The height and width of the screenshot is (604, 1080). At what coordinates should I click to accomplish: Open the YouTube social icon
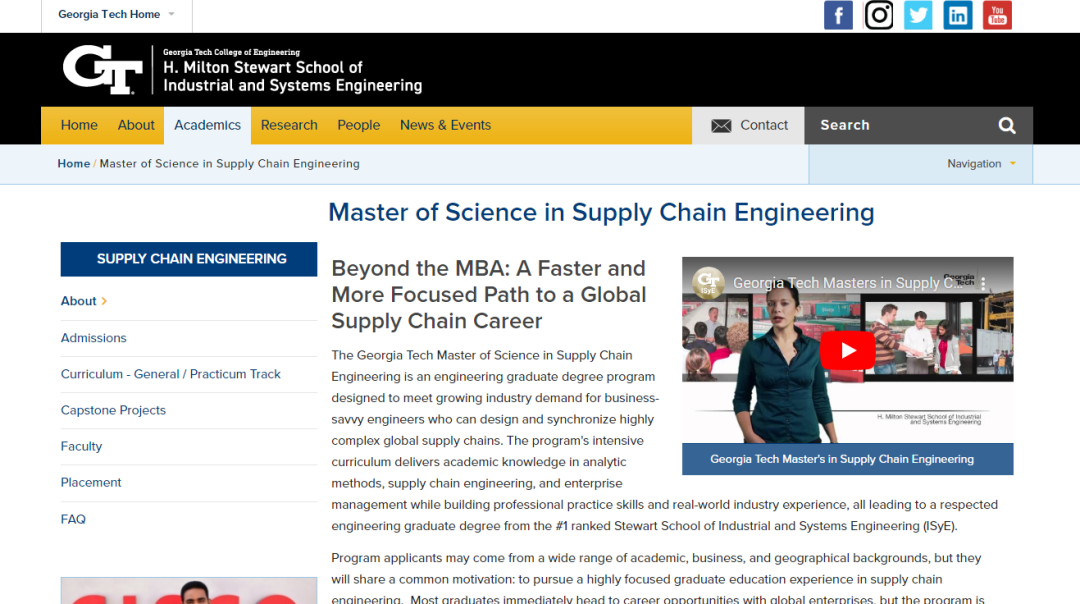pyautogui.click(x=997, y=15)
